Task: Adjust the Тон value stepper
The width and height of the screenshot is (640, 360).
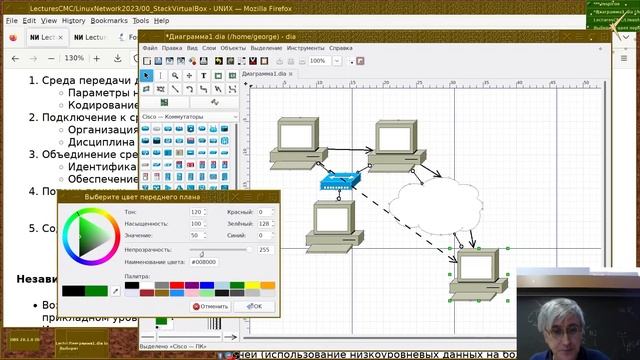Action: (205, 212)
